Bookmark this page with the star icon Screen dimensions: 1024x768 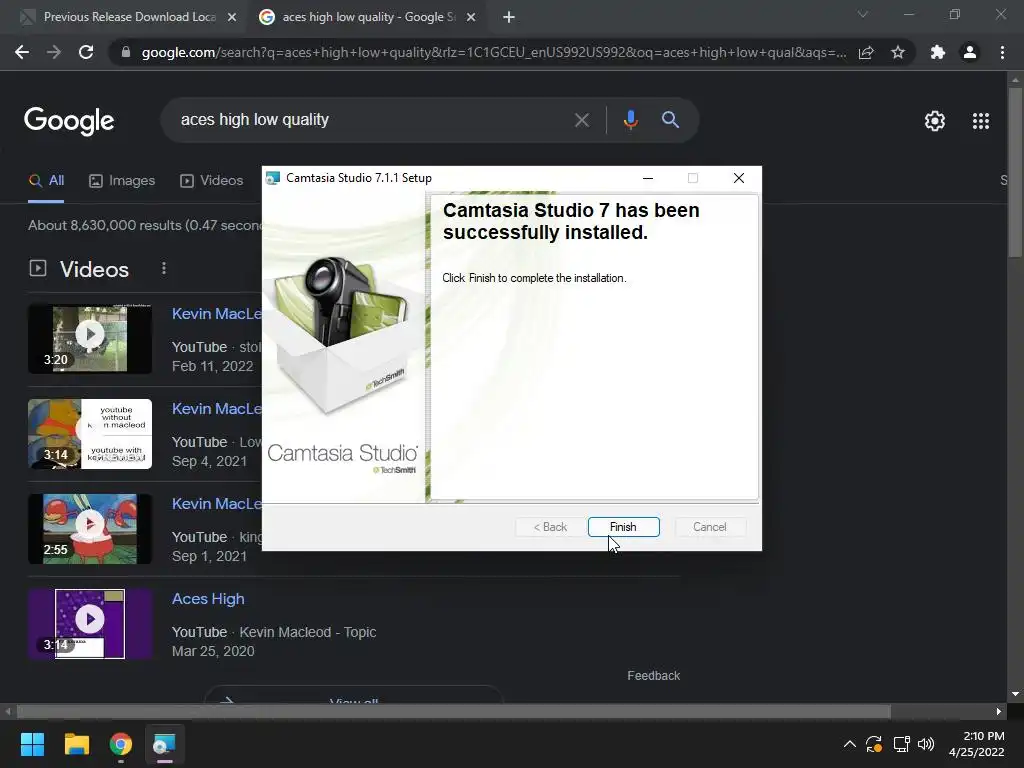click(898, 52)
